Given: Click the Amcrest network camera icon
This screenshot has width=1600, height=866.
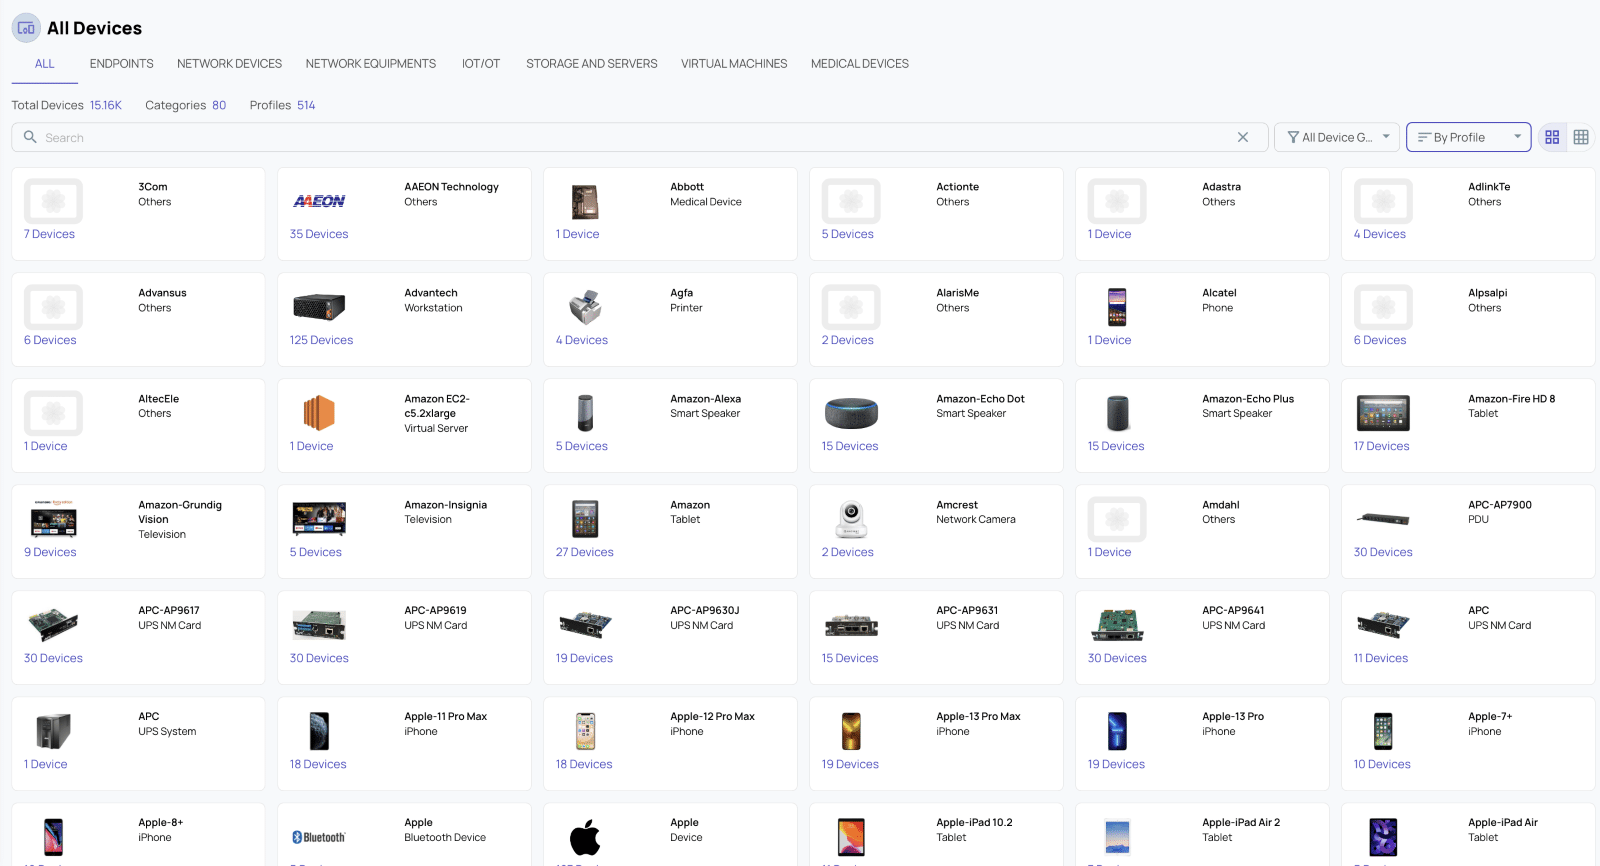Looking at the screenshot, I should point(851,519).
